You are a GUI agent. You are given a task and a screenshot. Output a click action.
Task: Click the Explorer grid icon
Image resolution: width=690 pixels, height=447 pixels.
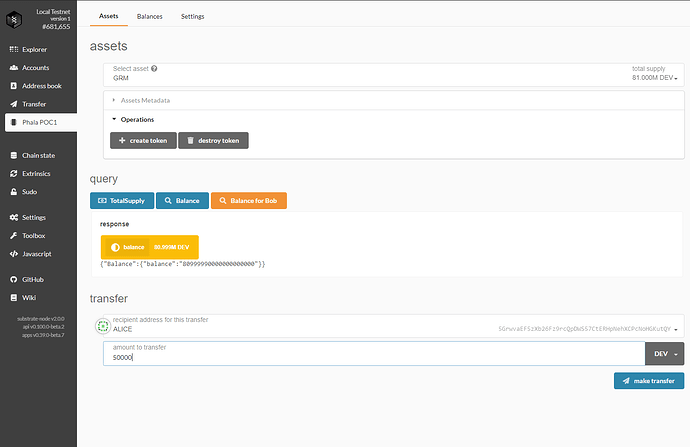click(x=14, y=49)
